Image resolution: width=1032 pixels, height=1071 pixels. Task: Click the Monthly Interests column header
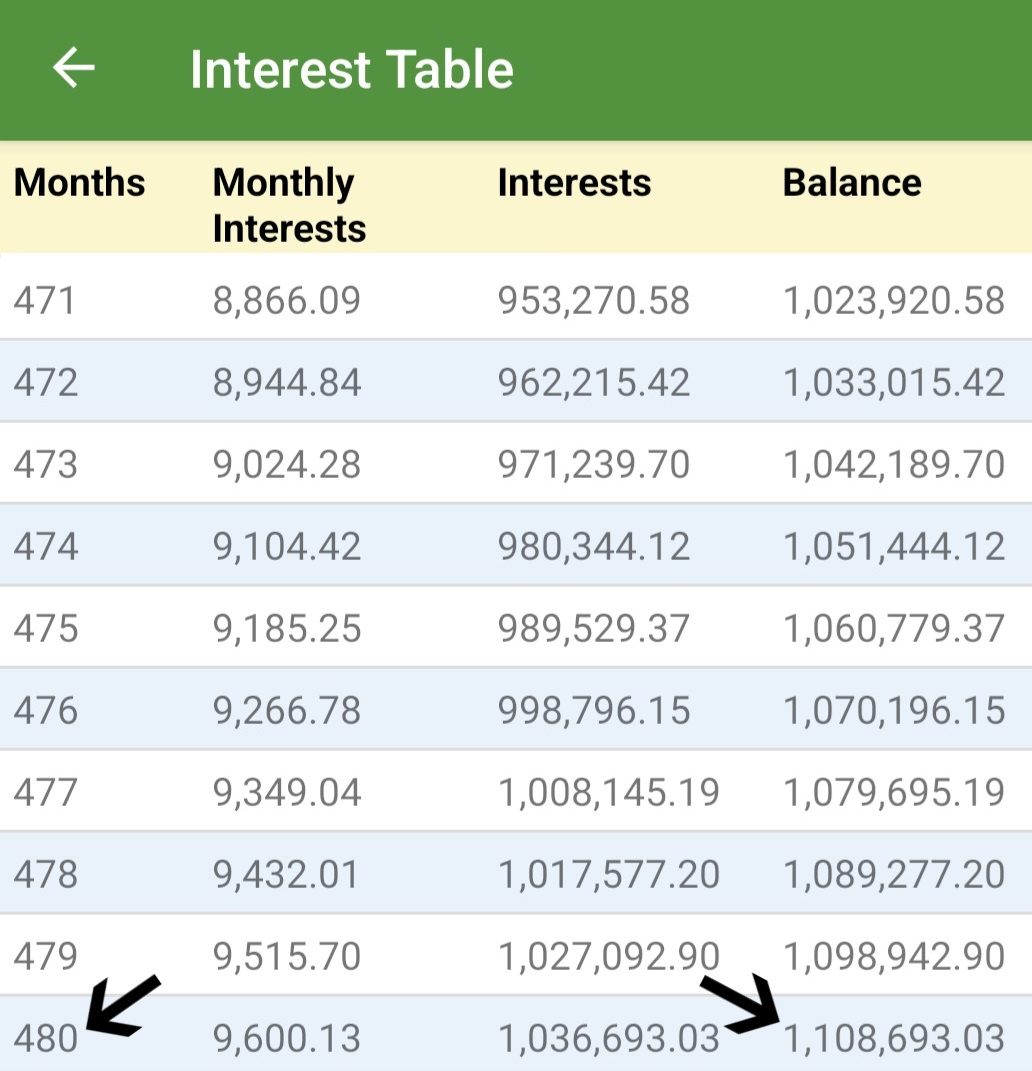pyautogui.click(x=289, y=205)
